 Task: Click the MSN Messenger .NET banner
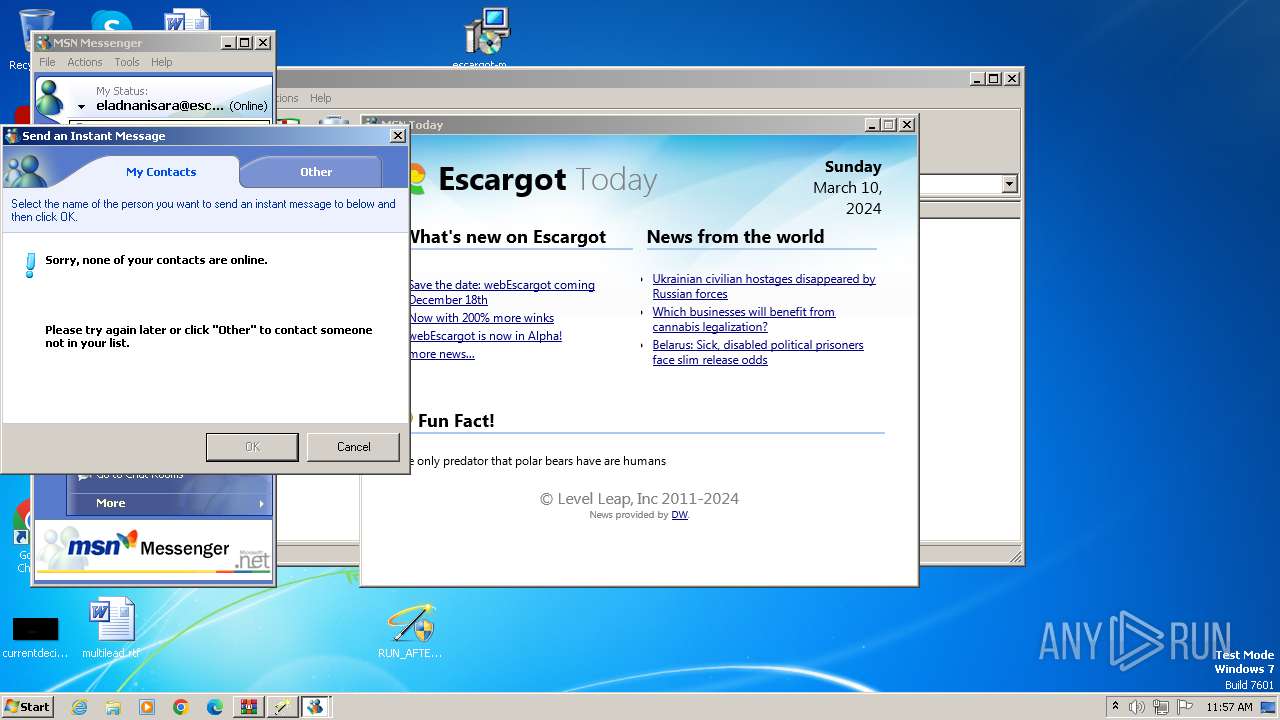[x=153, y=548]
